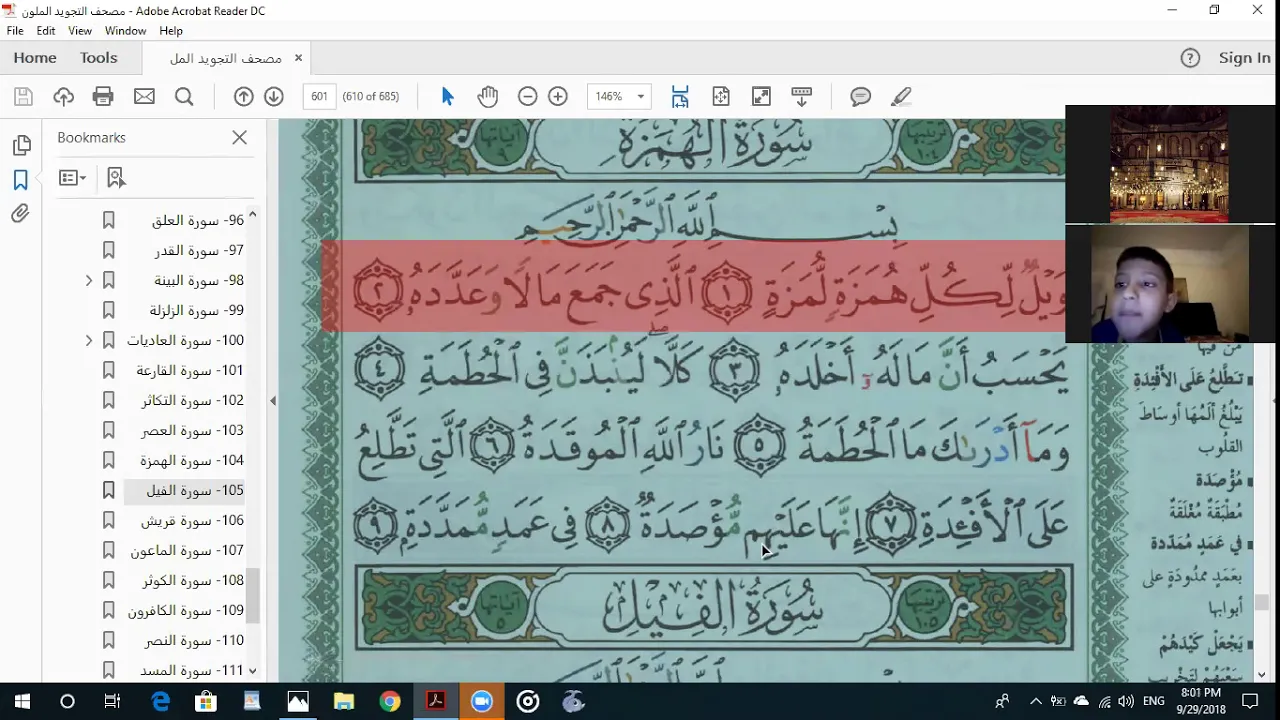Close the Bookmarks panel
Image resolution: width=1280 pixels, height=720 pixels.
pos(239,138)
